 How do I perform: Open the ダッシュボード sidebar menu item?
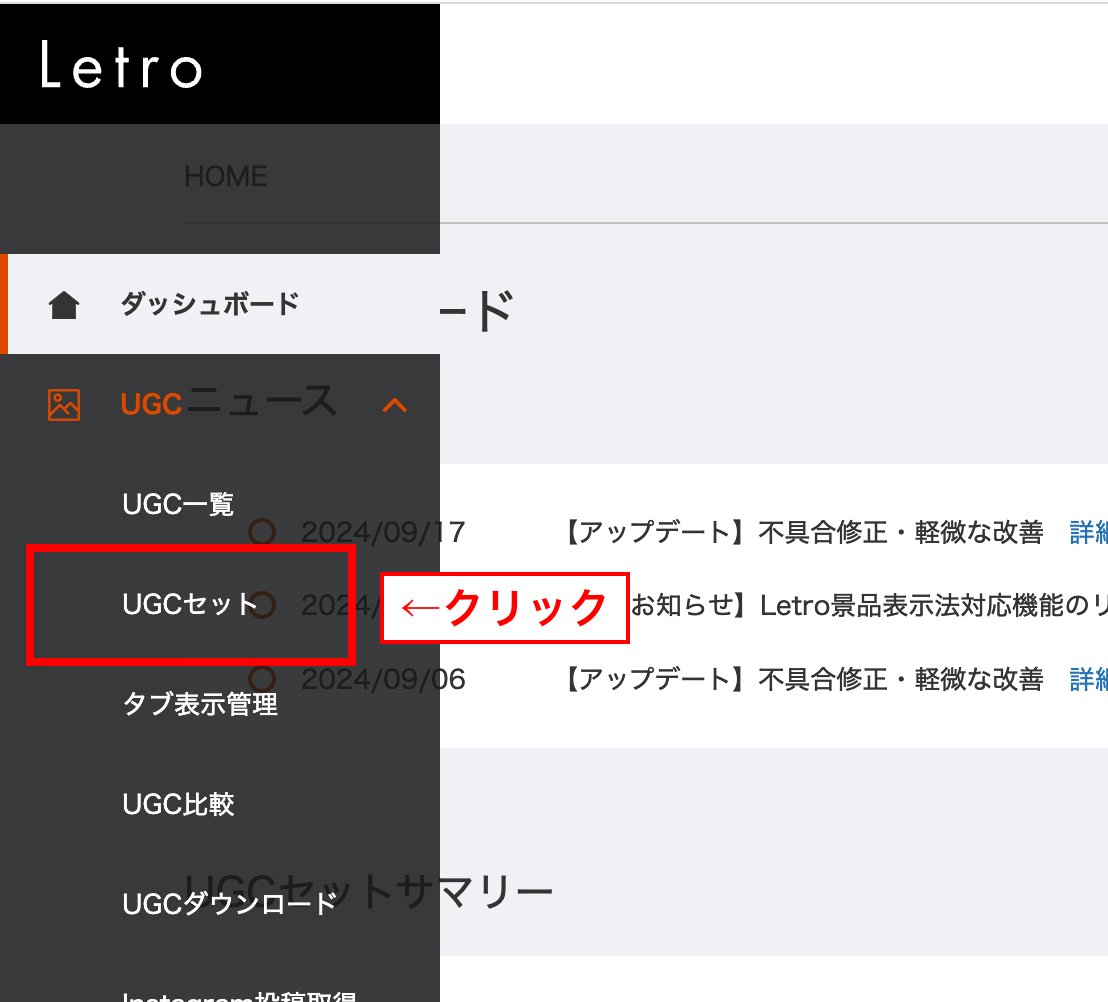[220, 304]
